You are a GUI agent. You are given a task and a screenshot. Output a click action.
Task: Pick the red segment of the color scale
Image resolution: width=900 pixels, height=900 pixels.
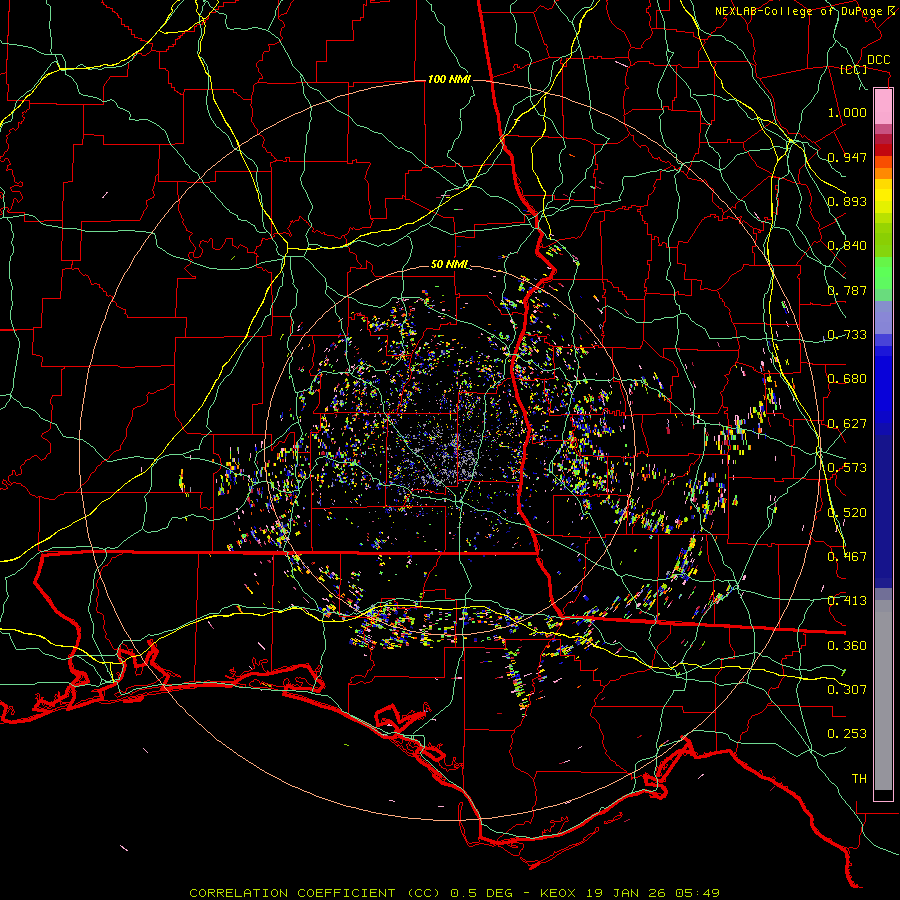[x=883, y=149]
